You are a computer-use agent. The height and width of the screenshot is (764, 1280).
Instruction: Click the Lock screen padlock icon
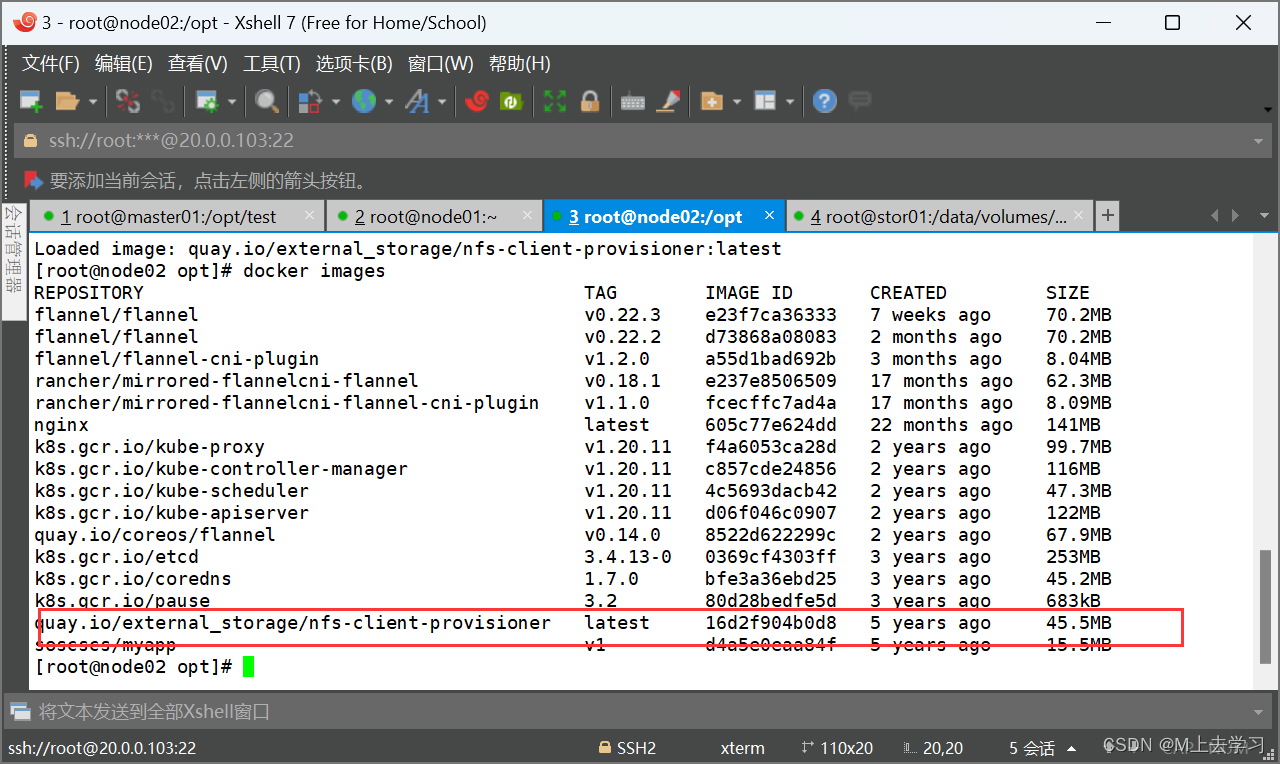590,101
